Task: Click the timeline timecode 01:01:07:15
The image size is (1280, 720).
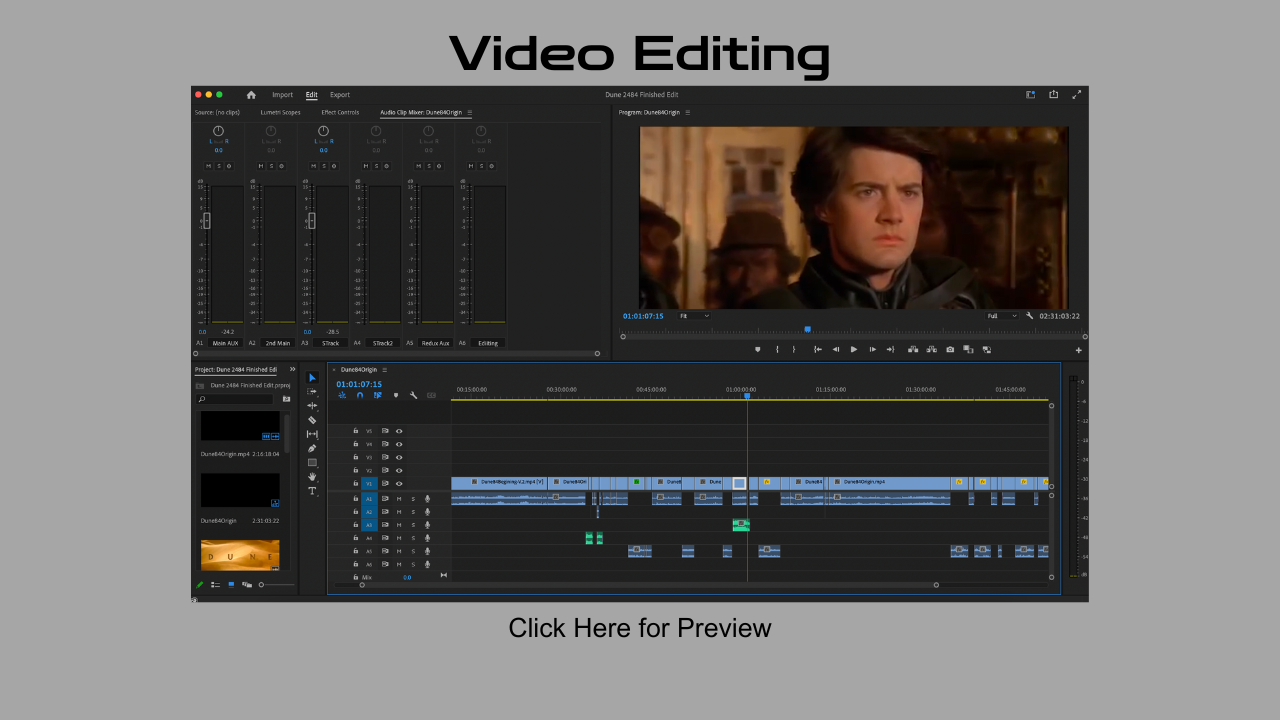Action: click(359, 384)
